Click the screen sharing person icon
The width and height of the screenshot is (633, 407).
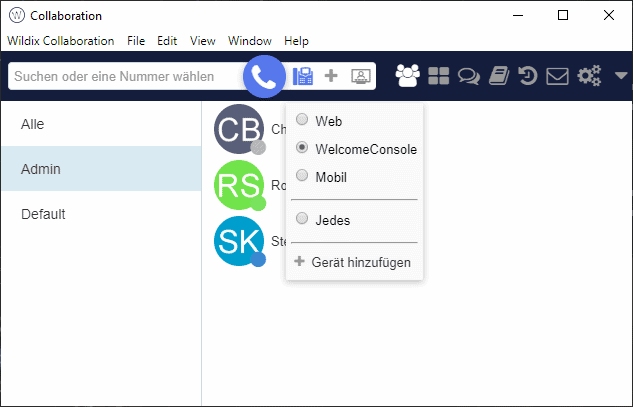point(361,76)
